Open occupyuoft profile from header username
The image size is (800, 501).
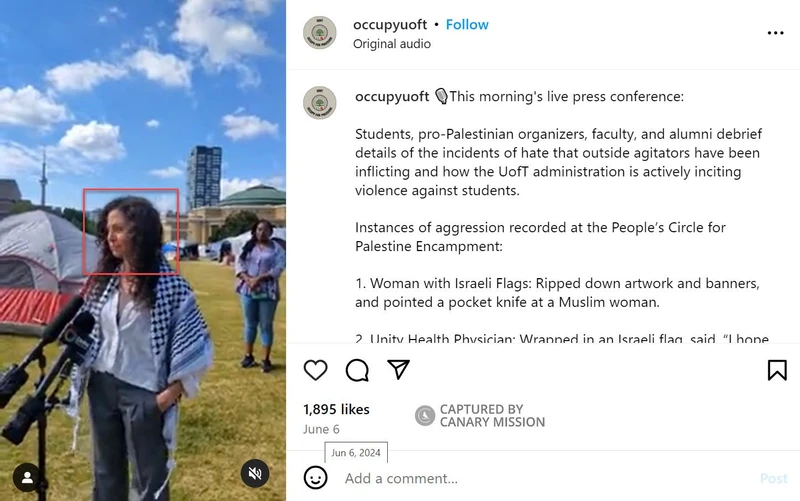390,24
